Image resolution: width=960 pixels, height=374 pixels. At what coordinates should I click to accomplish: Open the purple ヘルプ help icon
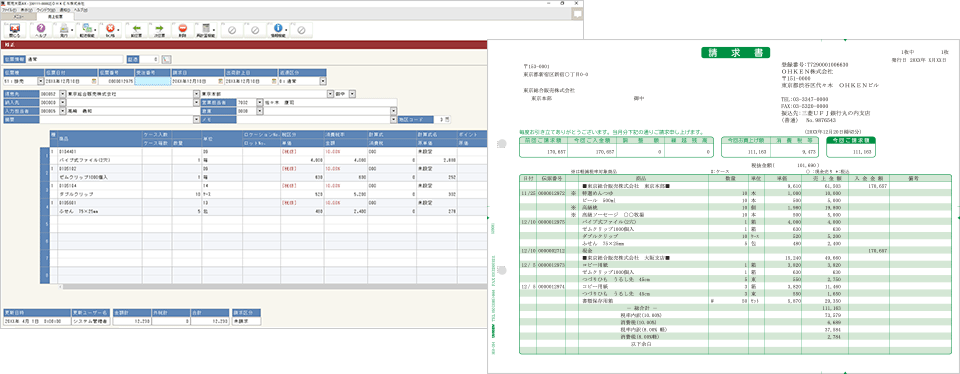click(x=41, y=30)
